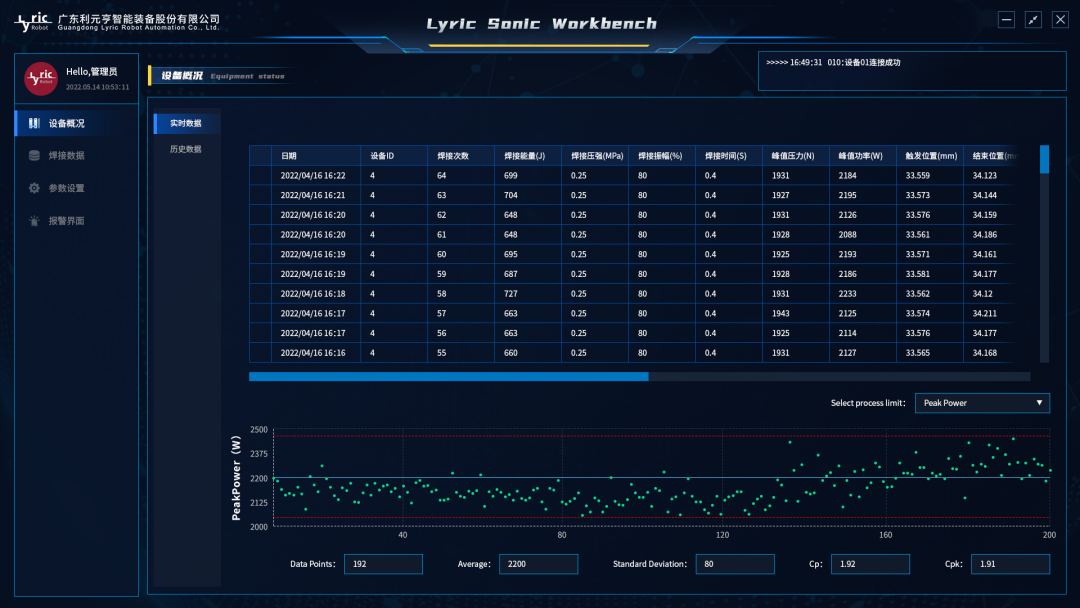Click the equipment overview sidebar icon
Screen dimensions: 1080x608
tap(34, 124)
